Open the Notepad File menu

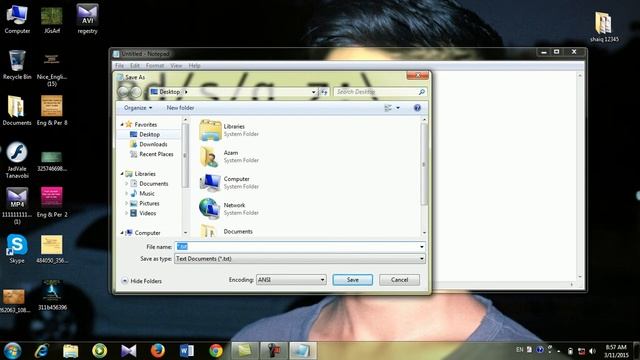tap(120, 65)
